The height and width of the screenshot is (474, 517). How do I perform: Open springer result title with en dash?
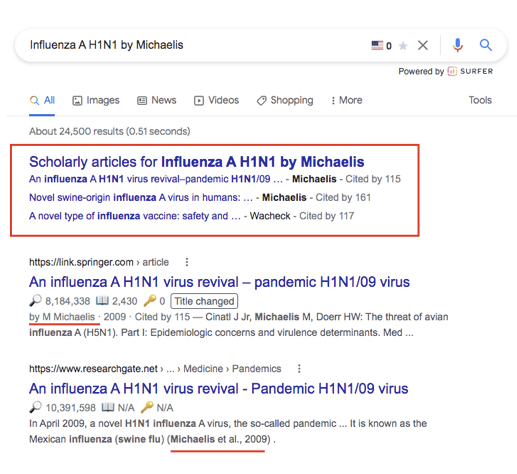click(x=219, y=282)
